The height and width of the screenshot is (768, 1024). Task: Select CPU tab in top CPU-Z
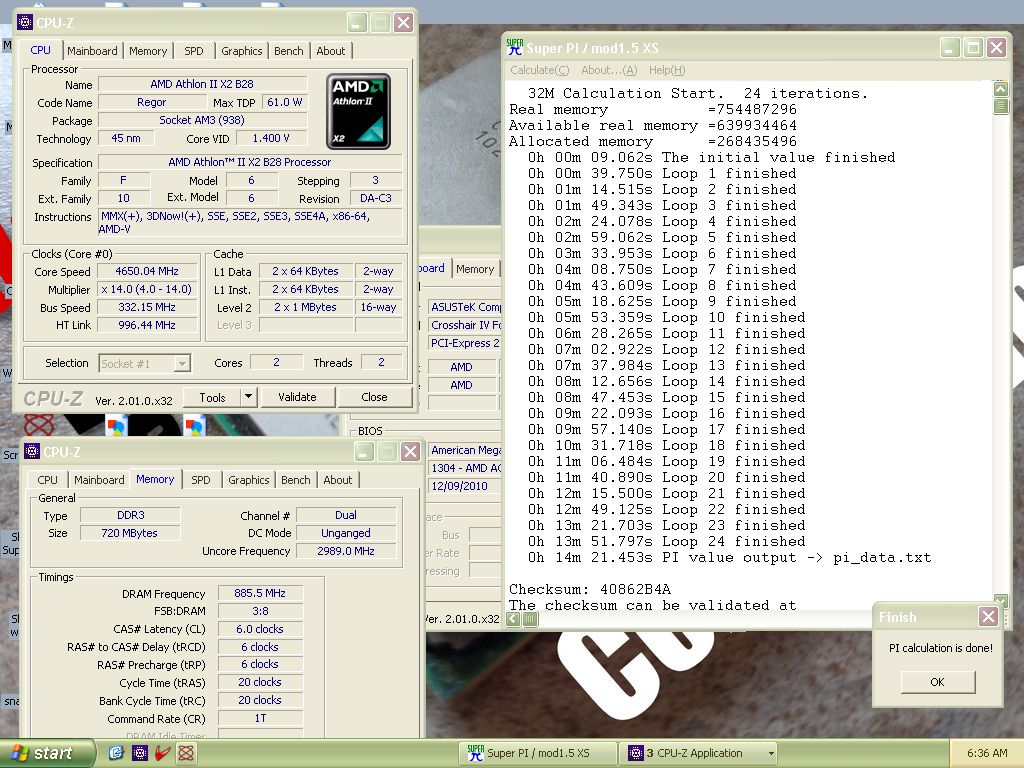pos(40,50)
